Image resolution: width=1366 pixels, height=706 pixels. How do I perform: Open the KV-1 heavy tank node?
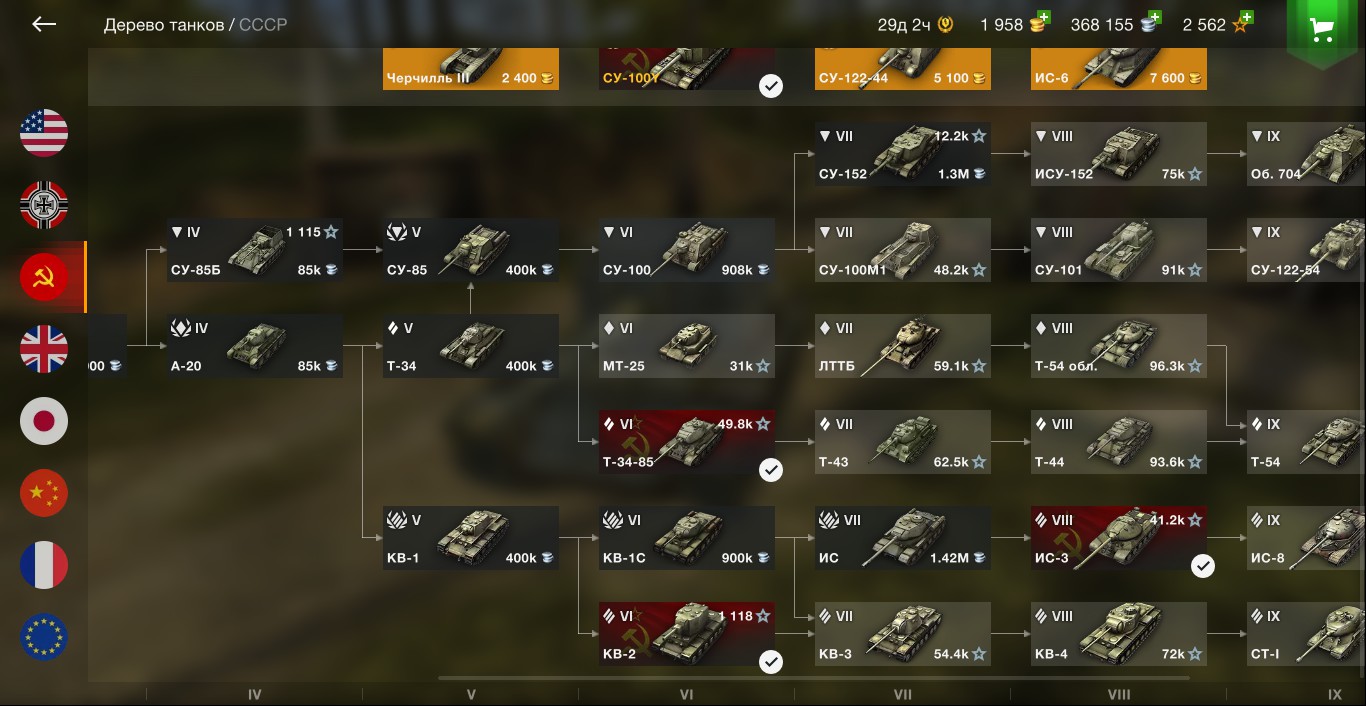[471, 538]
